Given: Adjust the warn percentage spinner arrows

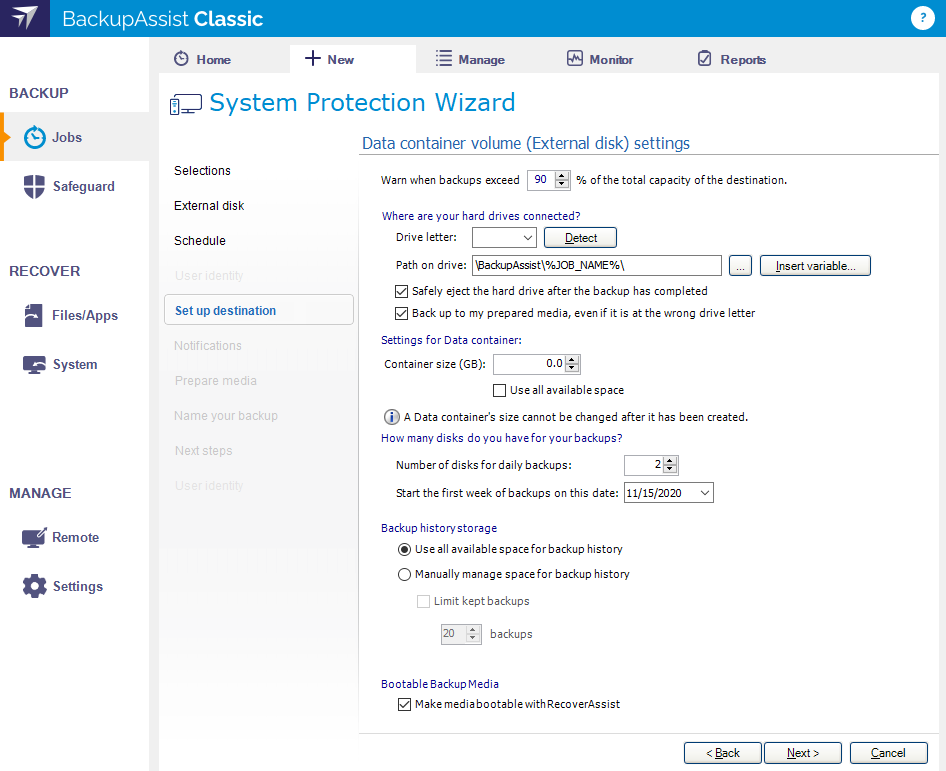Looking at the screenshot, I should click(x=562, y=180).
